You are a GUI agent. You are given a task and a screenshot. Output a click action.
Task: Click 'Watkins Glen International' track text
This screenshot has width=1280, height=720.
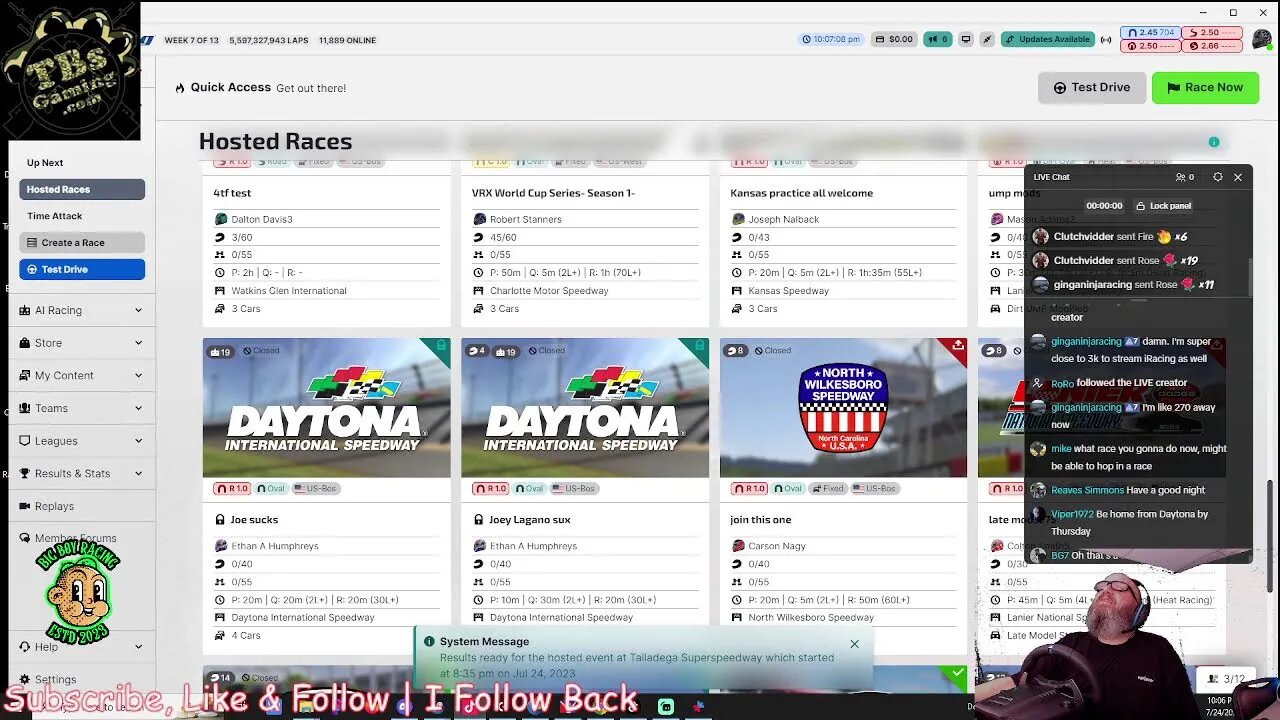289,291
